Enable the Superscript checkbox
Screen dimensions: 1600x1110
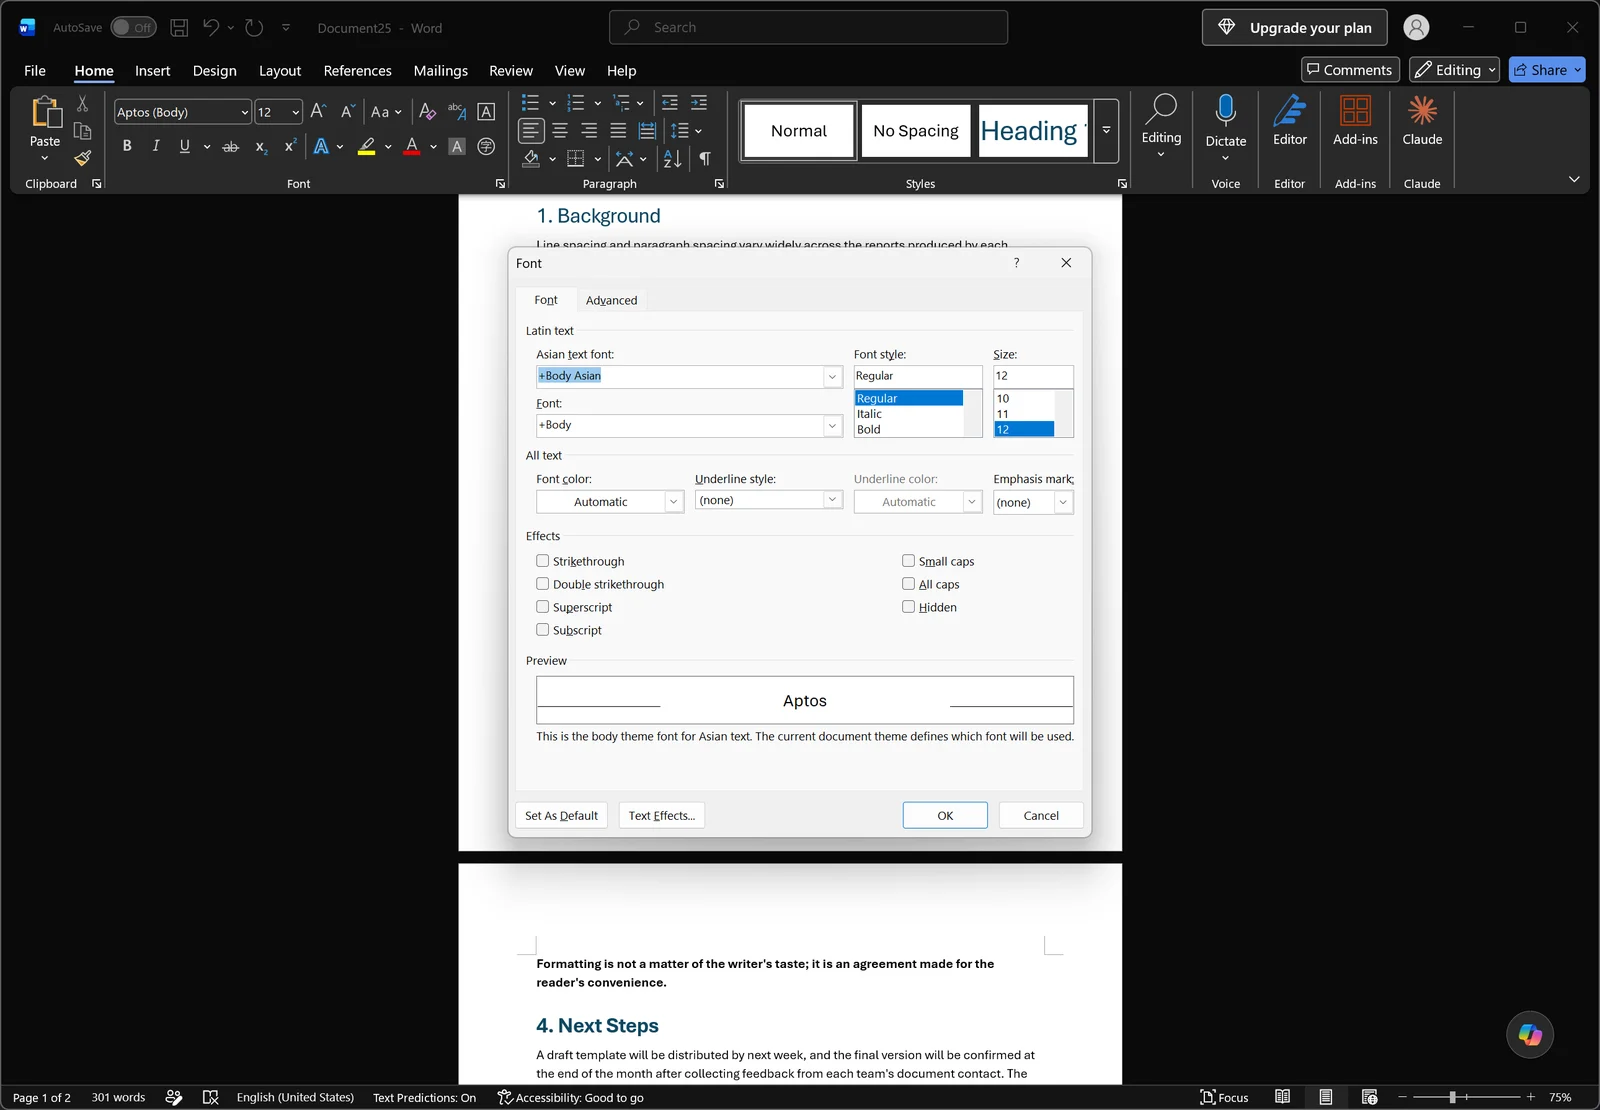point(543,607)
